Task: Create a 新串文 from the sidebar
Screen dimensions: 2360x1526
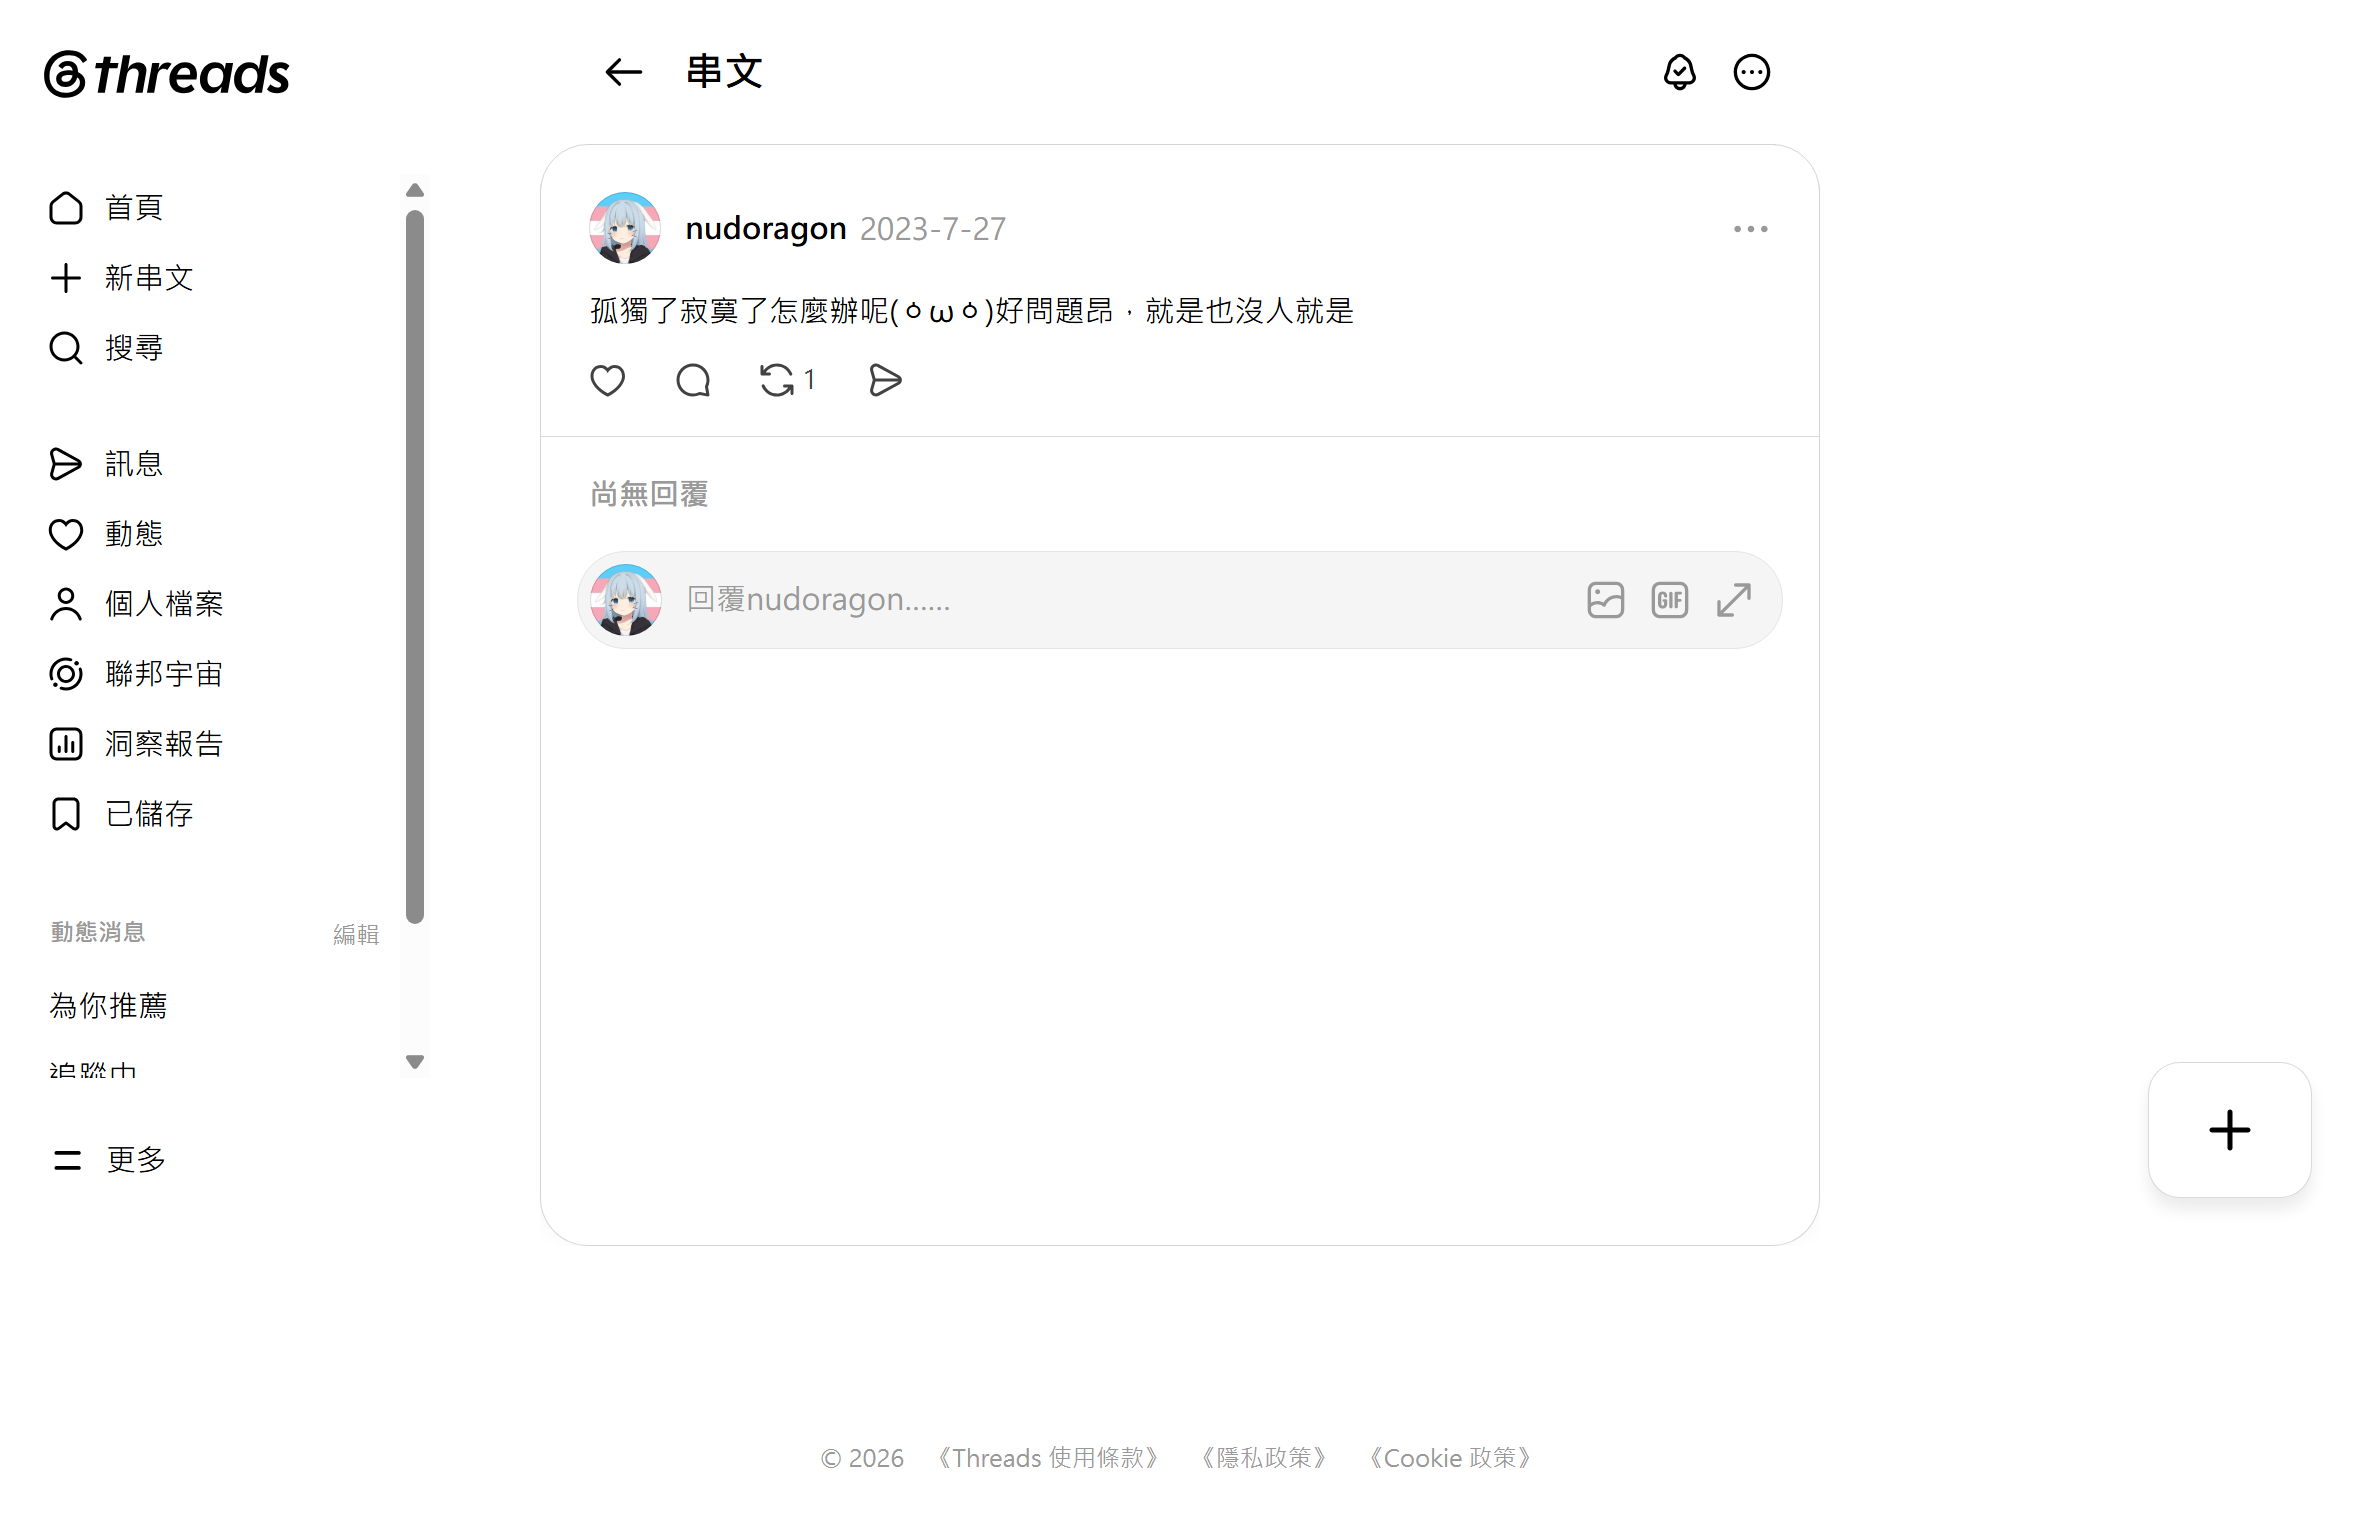Action: click(x=121, y=278)
